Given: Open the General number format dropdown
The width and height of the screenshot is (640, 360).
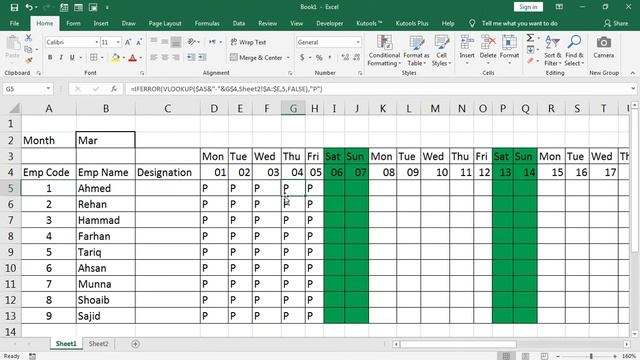Looking at the screenshot, I should (358, 42).
